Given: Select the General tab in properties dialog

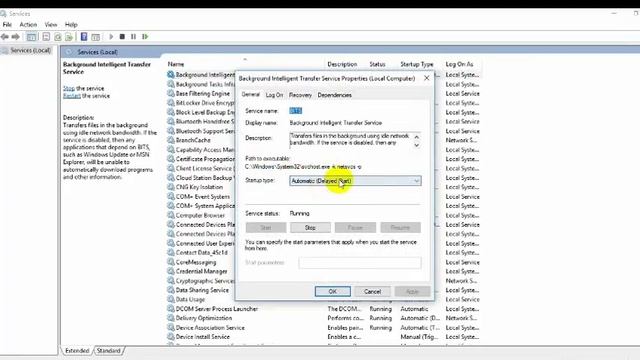Looking at the screenshot, I should pos(251,94).
